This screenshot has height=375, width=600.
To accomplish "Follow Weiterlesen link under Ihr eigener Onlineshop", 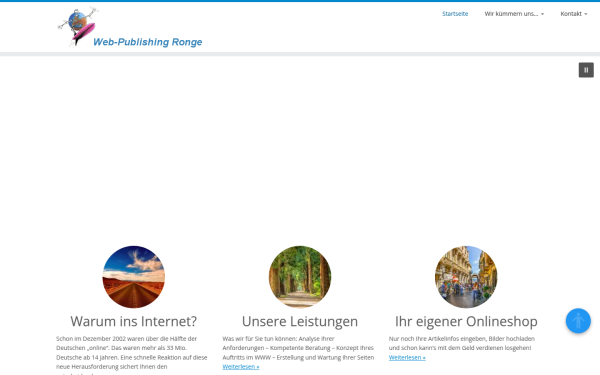I will [x=407, y=357].
